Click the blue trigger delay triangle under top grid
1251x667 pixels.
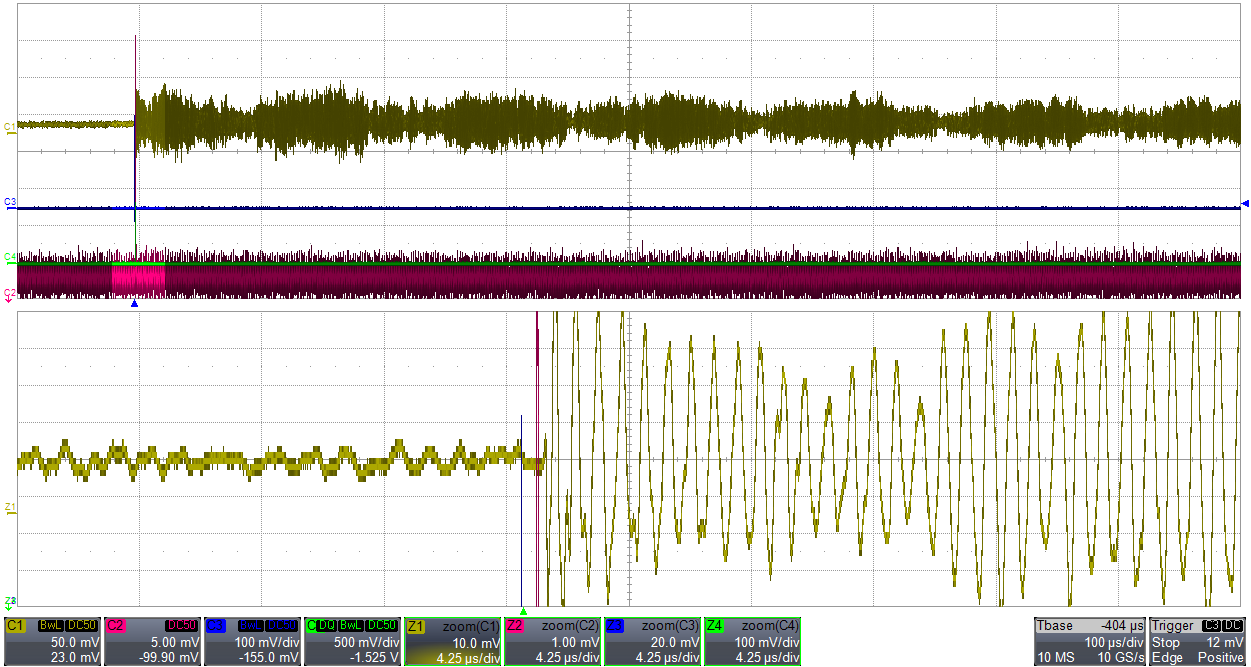[134, 304]
